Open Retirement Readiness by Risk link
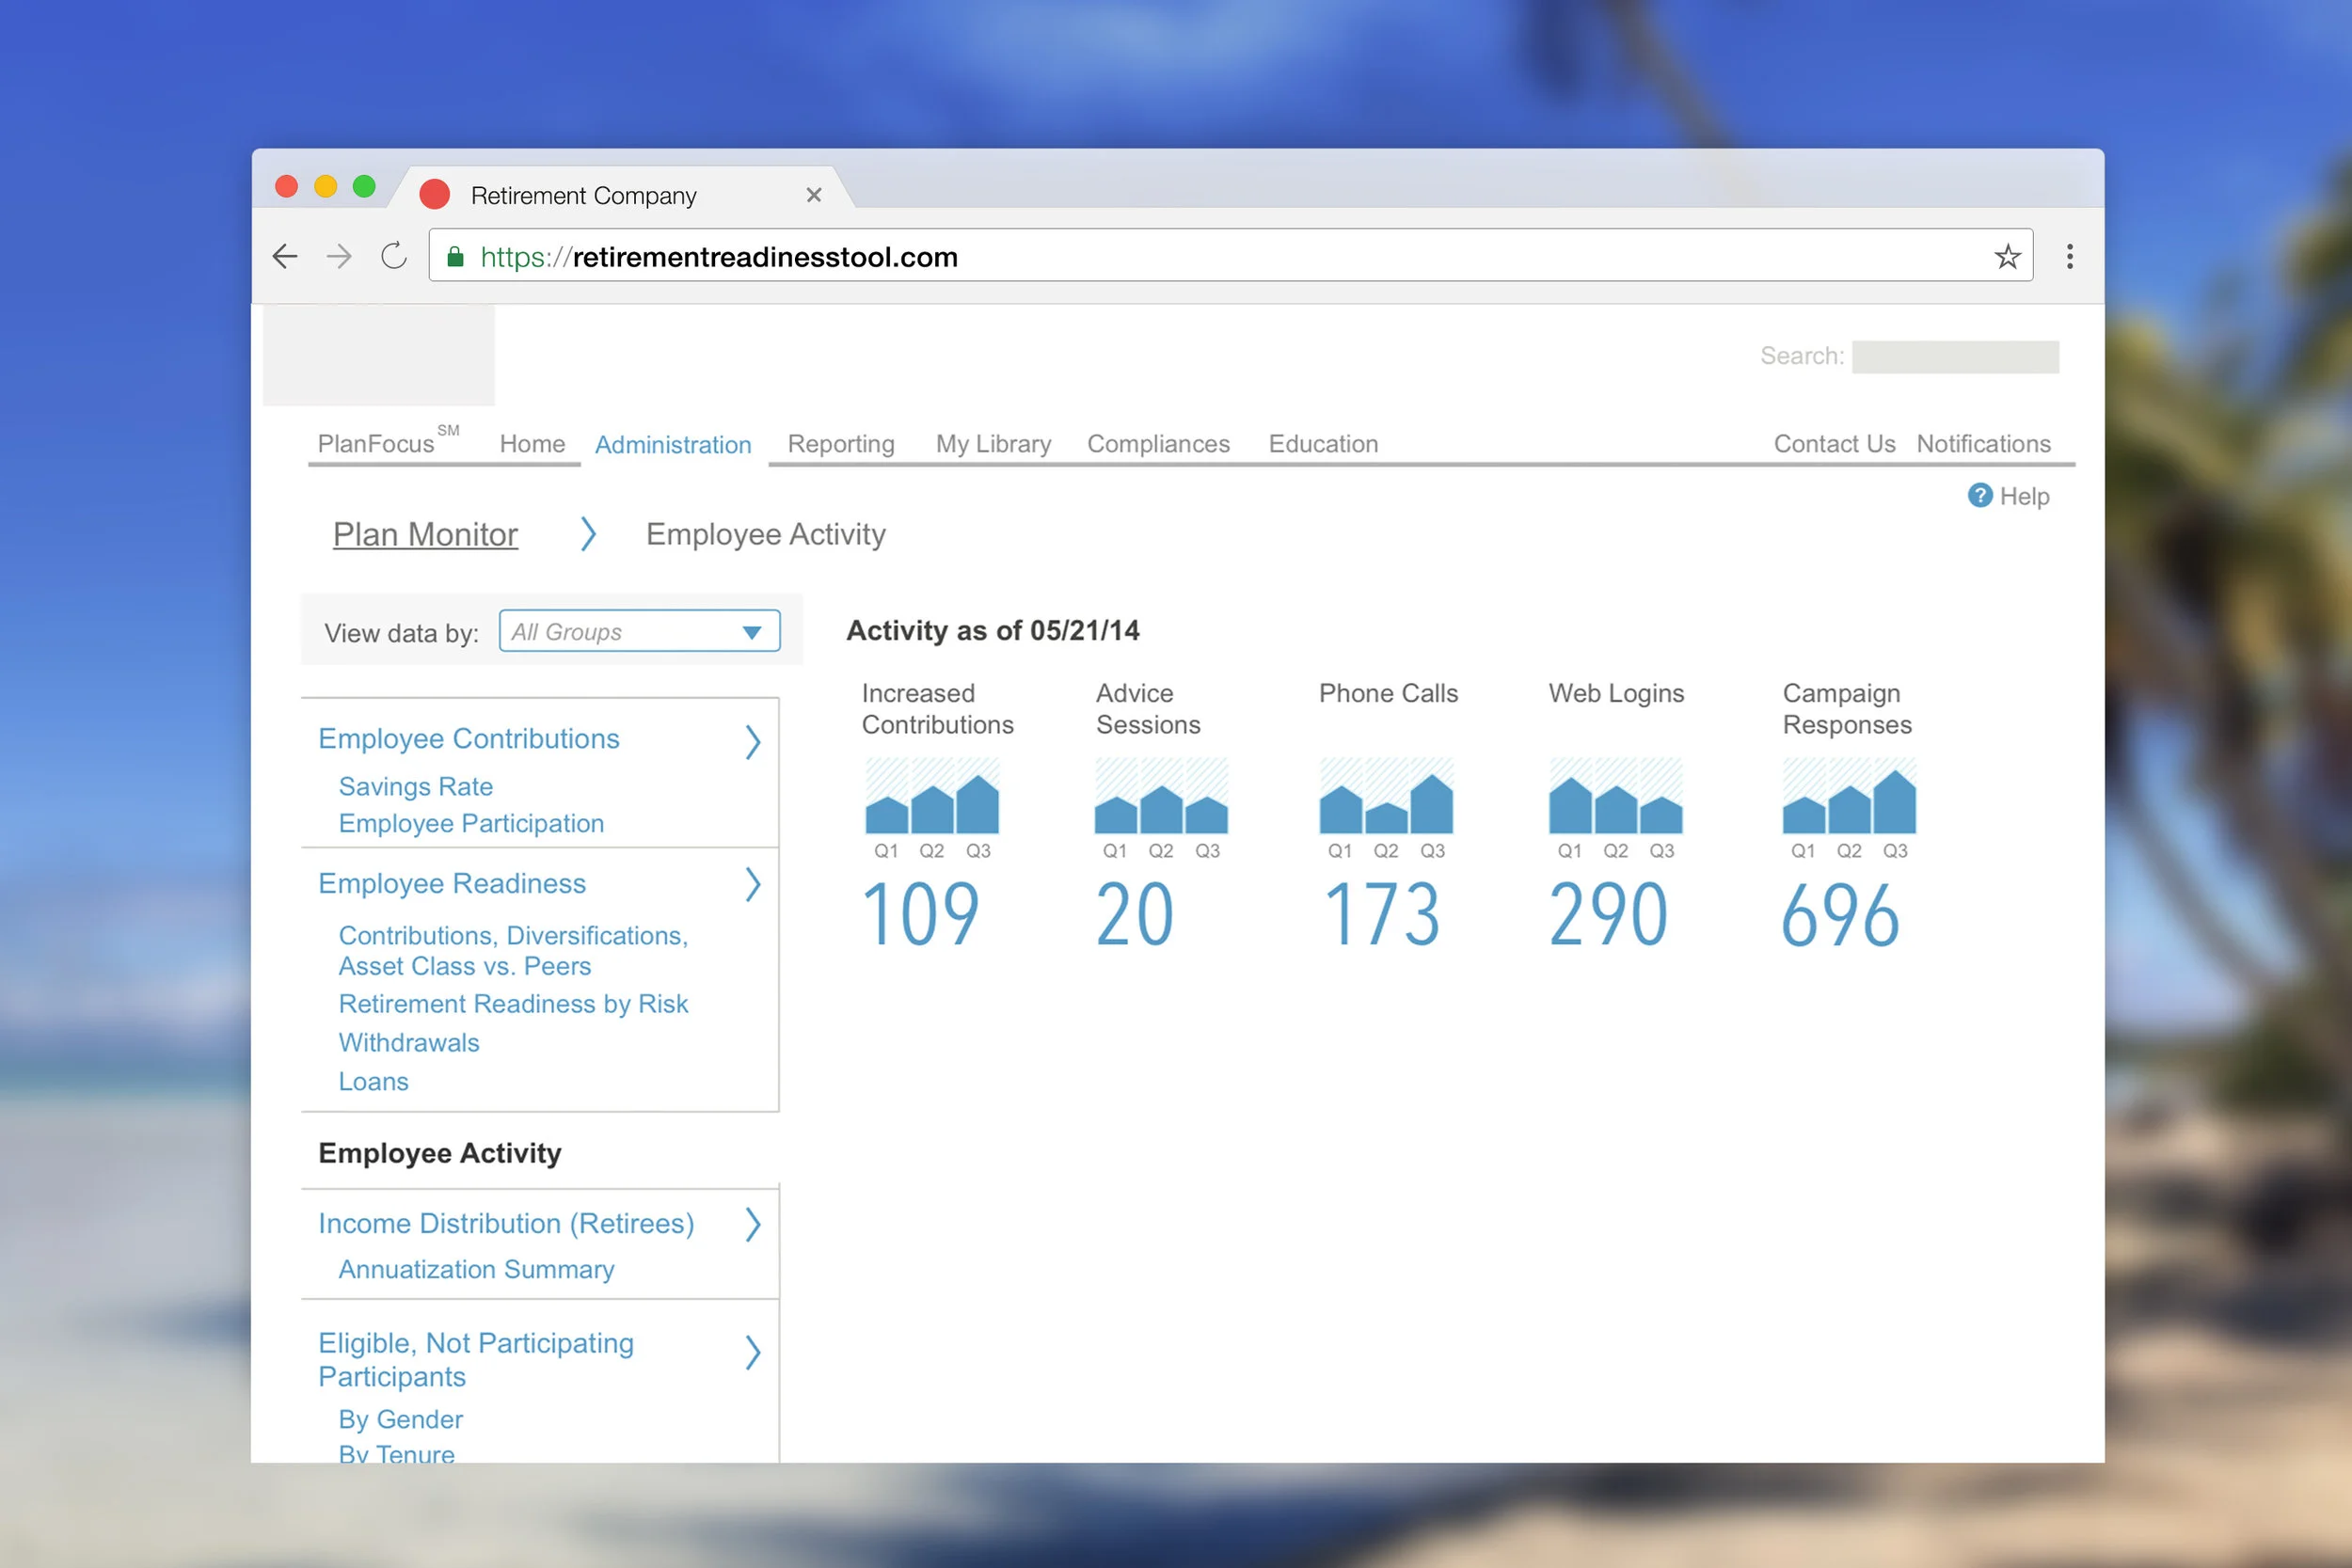 point(513,1004)
